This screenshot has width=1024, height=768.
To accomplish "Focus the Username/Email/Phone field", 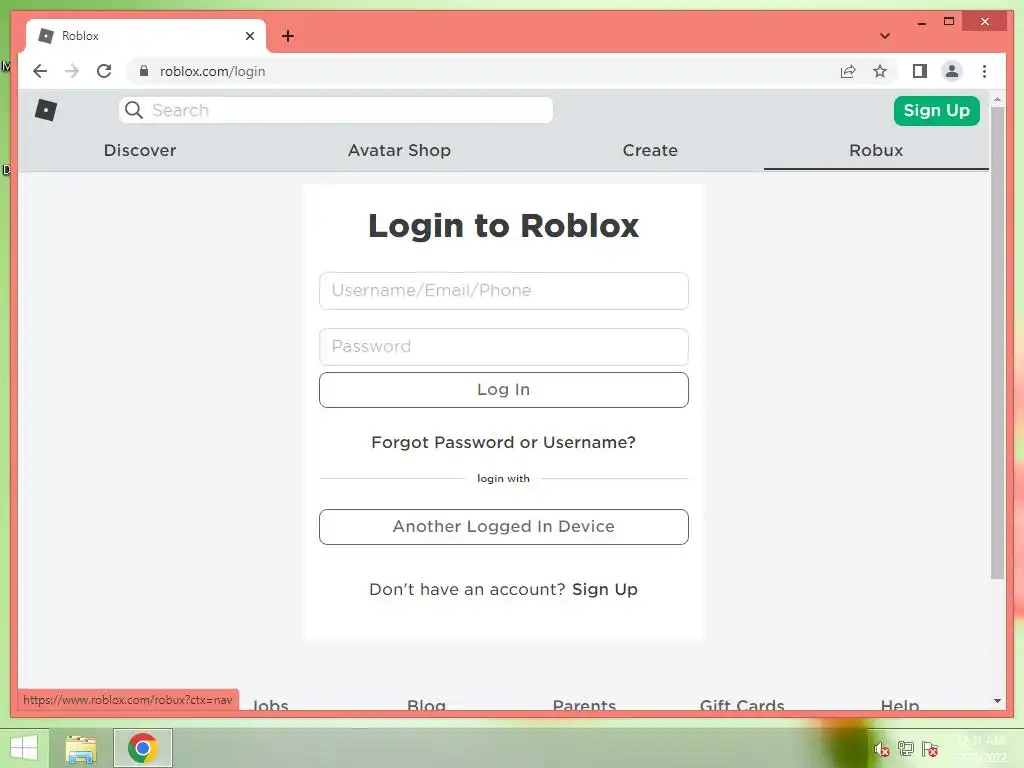I will tap(504, 291).
